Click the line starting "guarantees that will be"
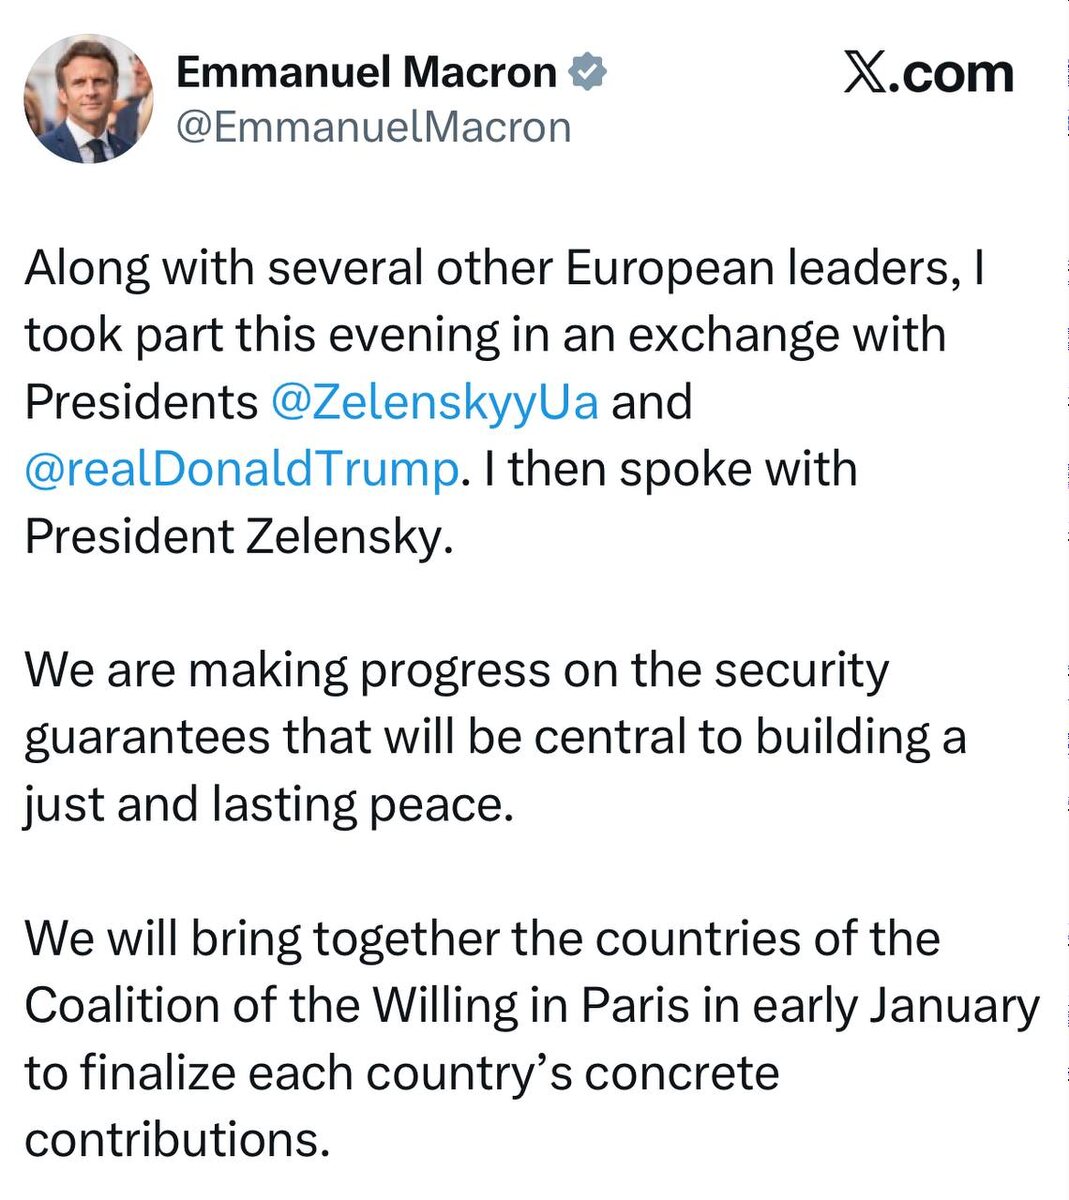This screenshot has height=1200, width=1069. [x=495, y=738]
